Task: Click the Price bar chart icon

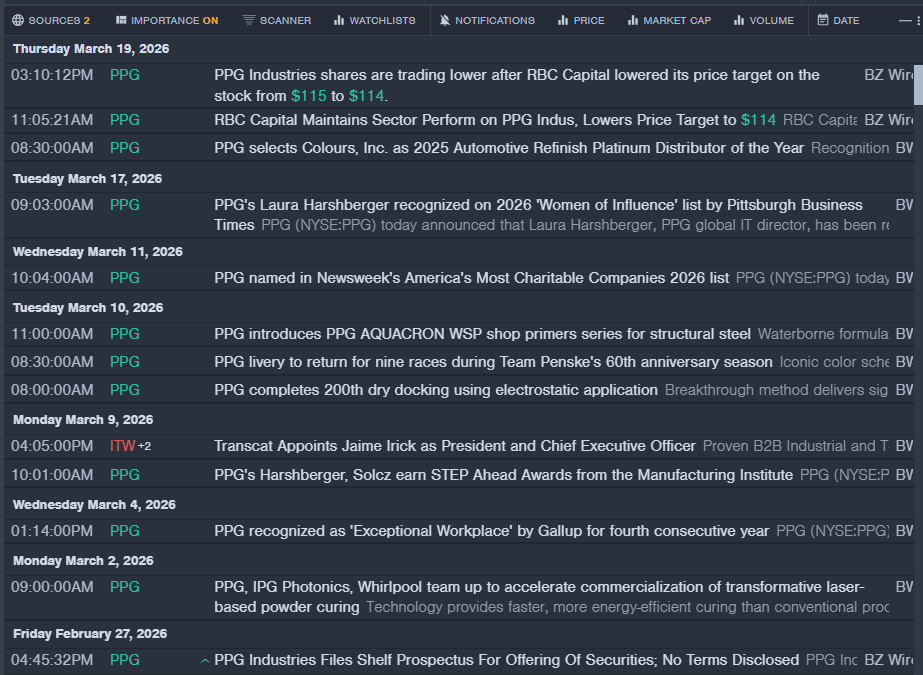Action: click(563, 21)
